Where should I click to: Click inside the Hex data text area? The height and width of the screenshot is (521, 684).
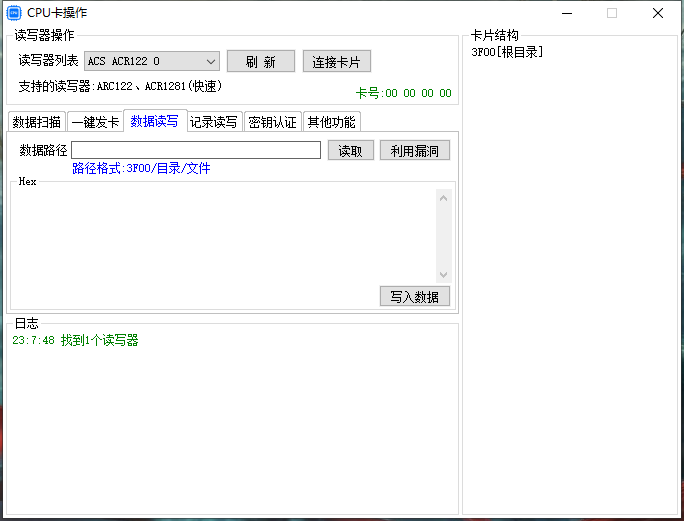click(225, 236)
